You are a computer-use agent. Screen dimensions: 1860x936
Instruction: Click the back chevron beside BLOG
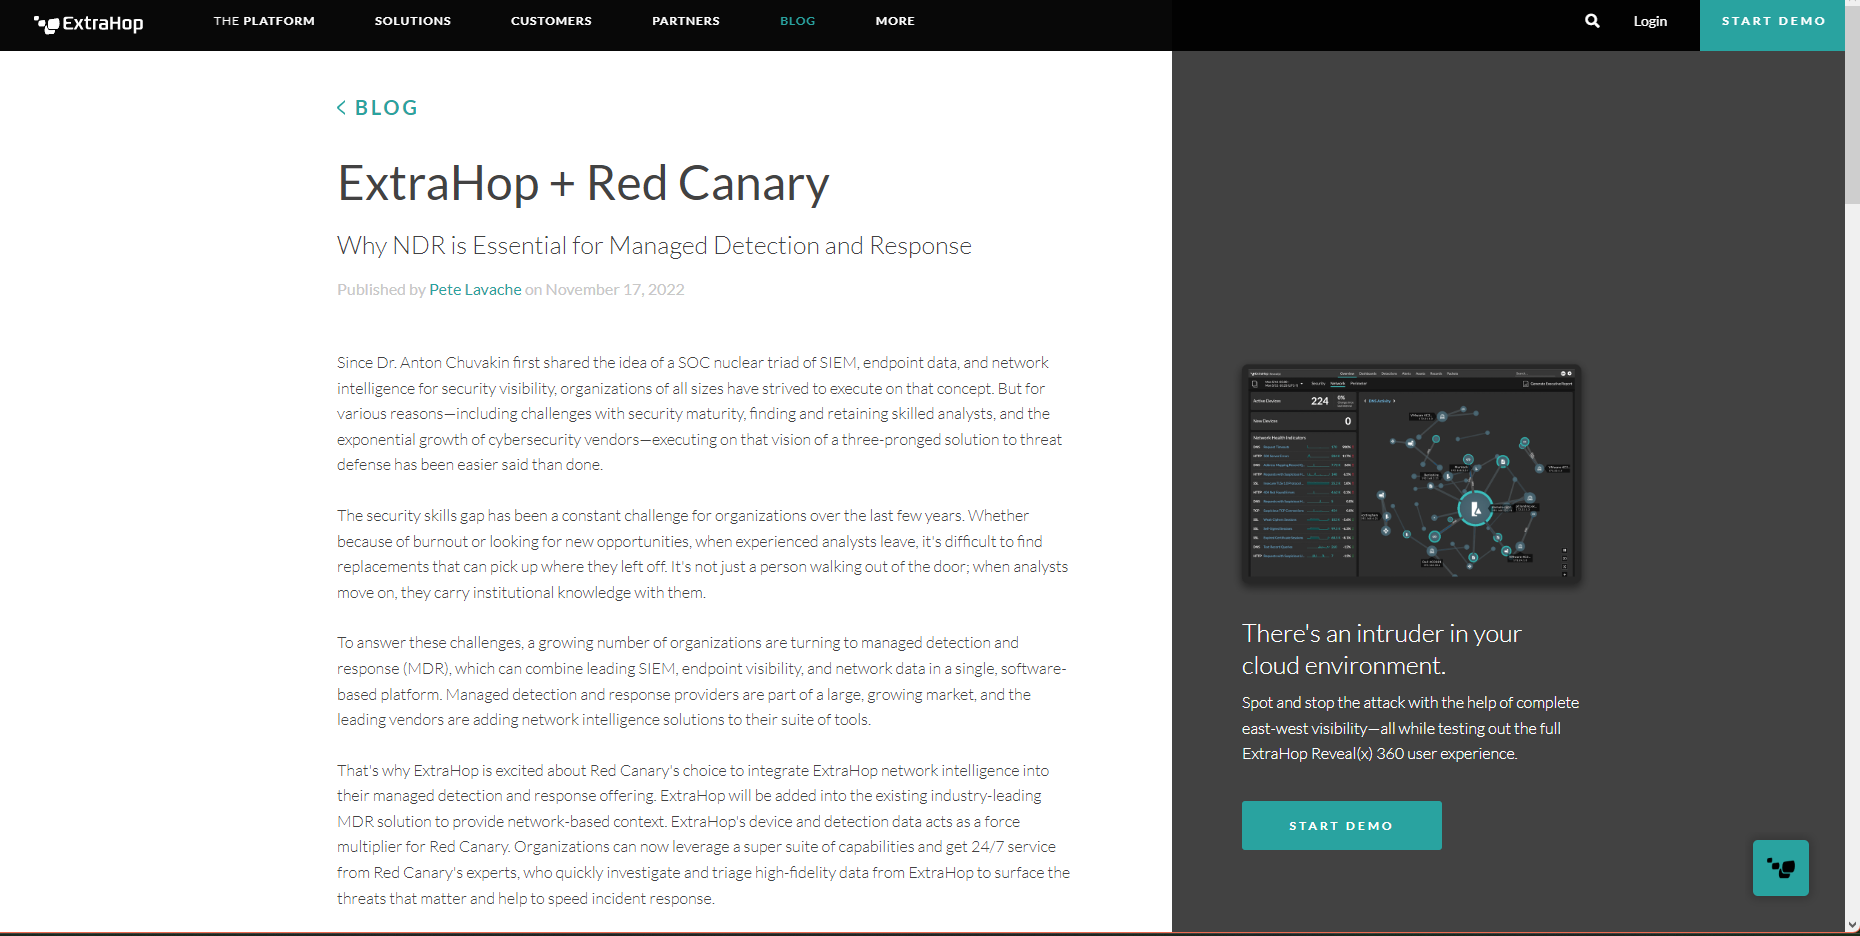coord(341,108)
